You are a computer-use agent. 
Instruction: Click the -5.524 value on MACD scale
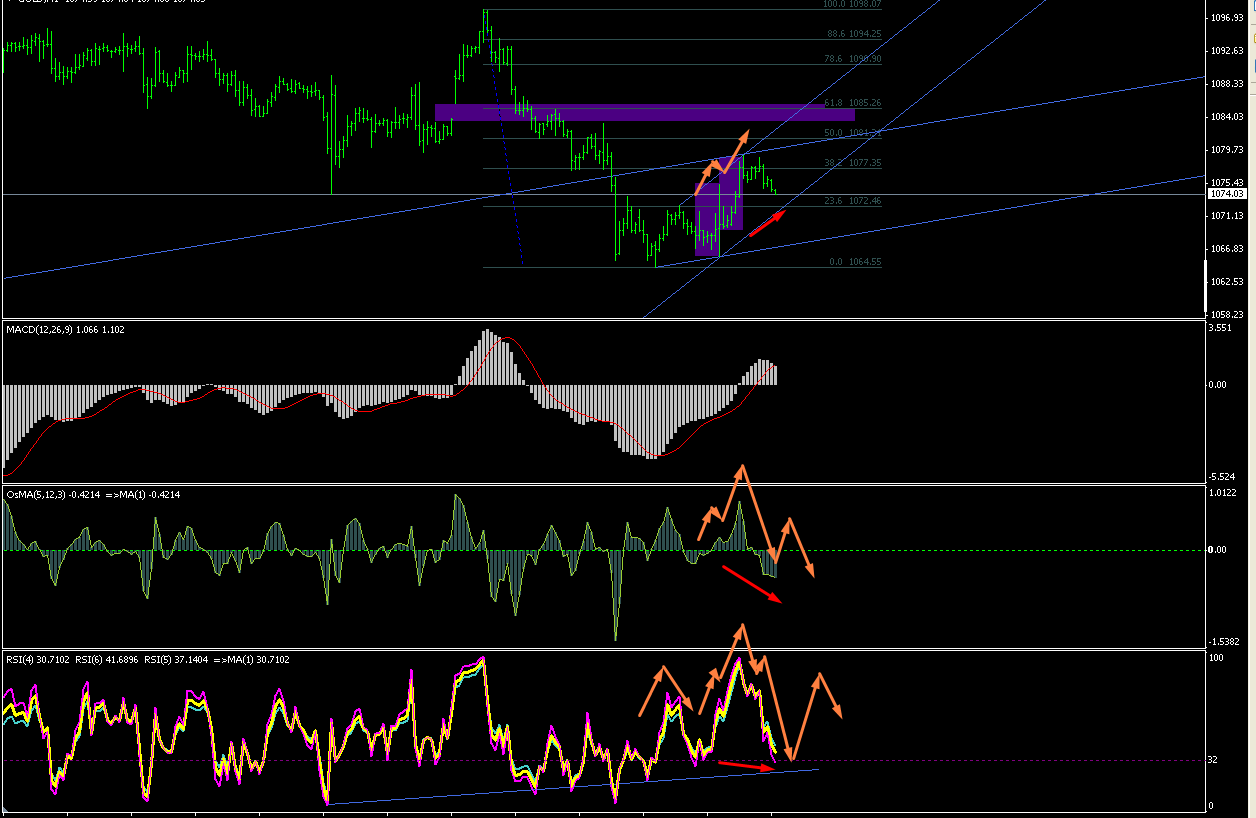1224,477
